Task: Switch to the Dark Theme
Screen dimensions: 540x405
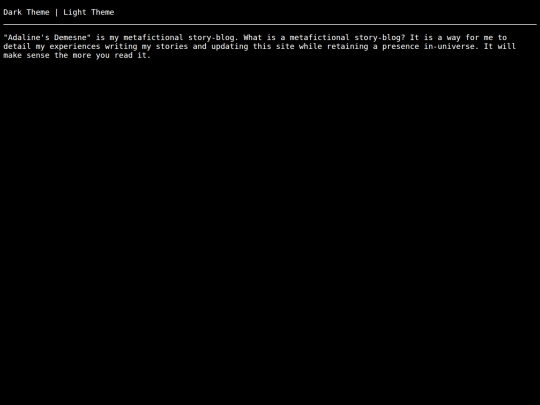Action: 27,12
